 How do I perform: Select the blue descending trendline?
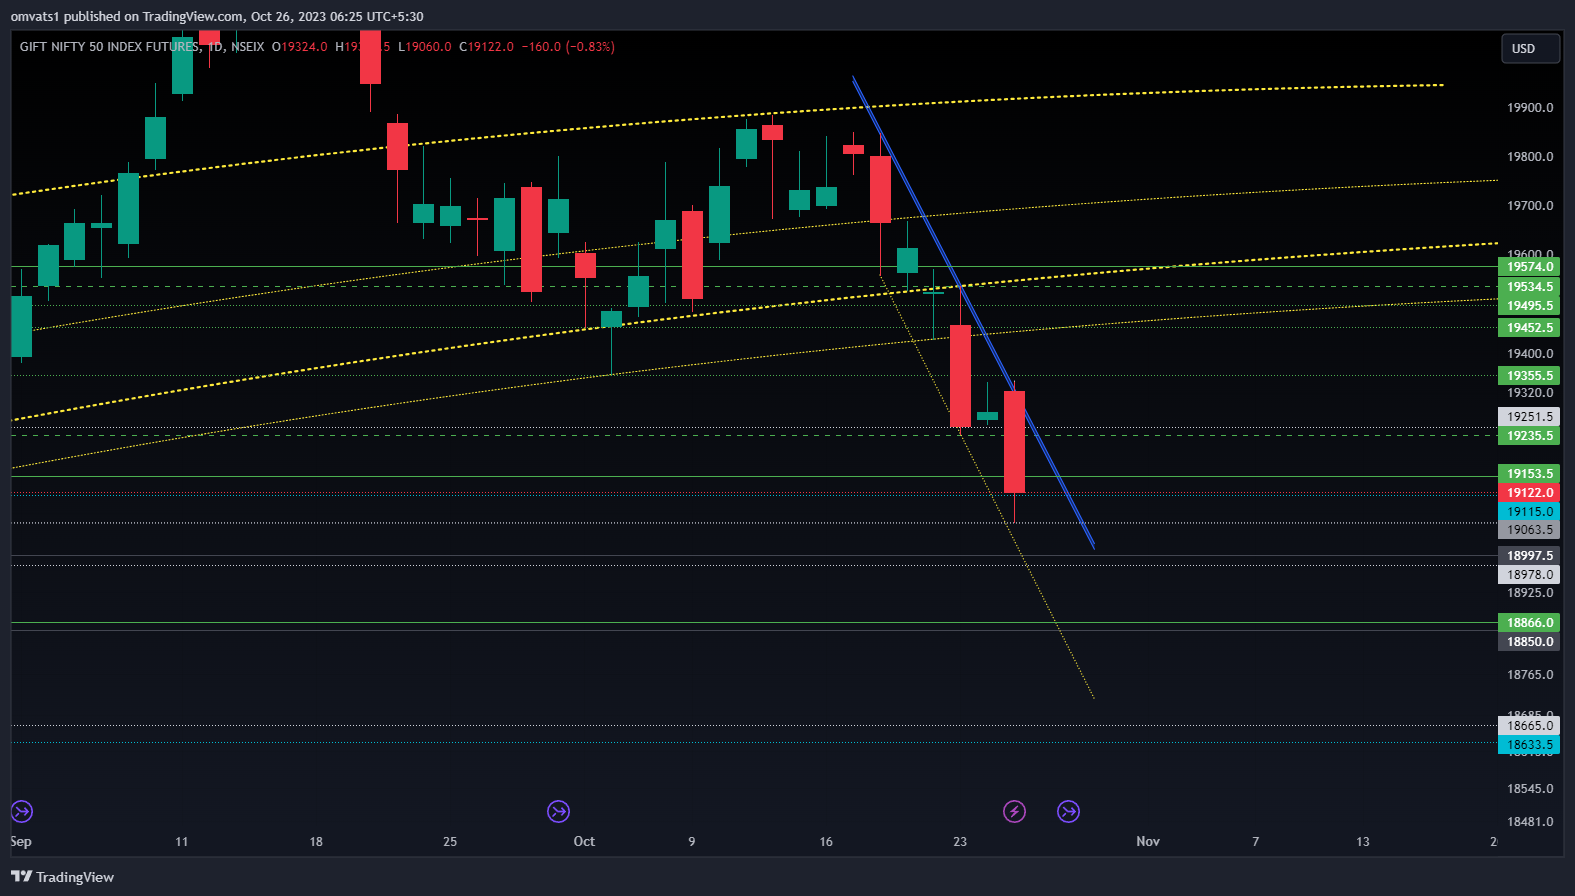[972, 311]
